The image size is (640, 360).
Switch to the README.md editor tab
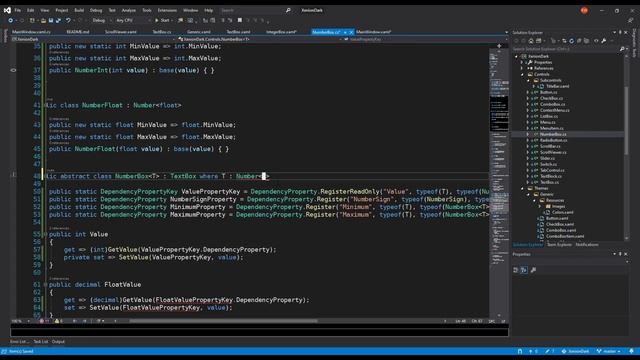tap(78, 32)
